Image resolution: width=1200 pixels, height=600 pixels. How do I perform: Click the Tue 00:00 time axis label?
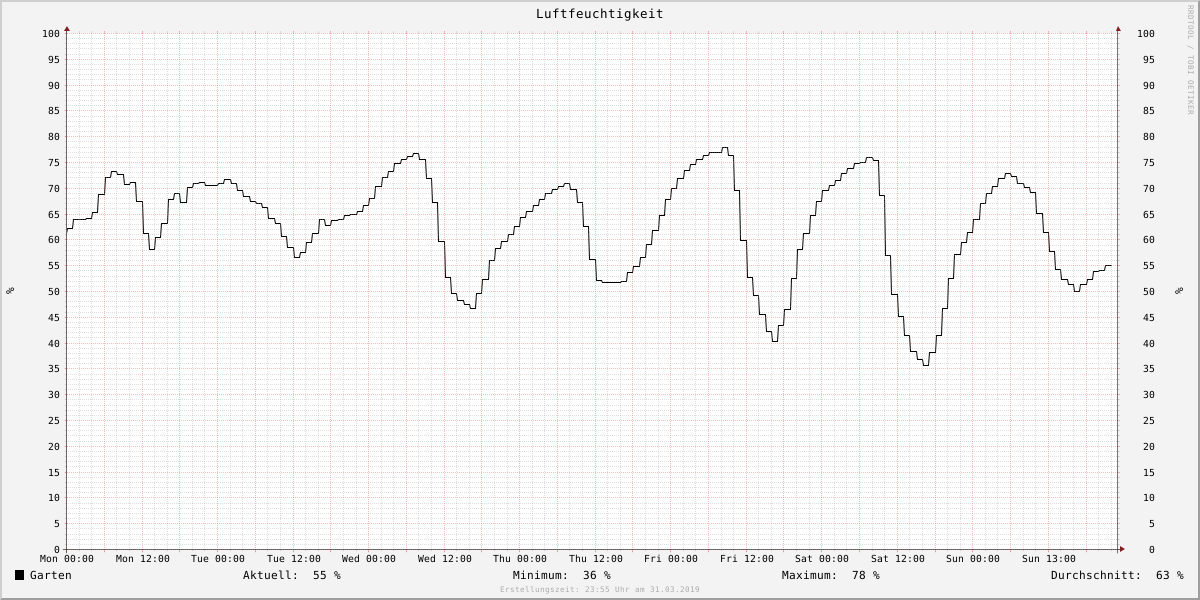tap(218, 559)
